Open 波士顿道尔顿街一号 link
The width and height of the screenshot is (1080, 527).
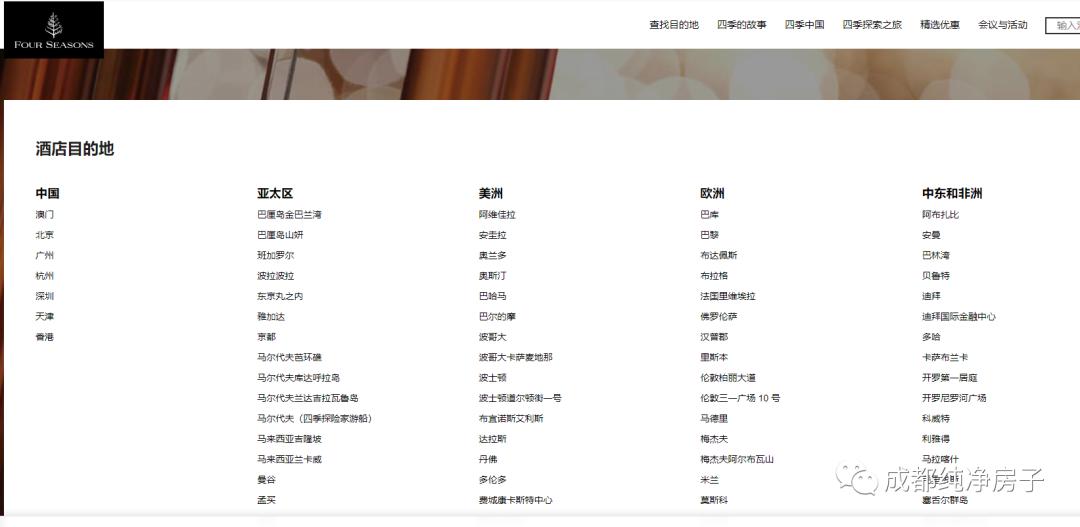click(x=520, y=398)
